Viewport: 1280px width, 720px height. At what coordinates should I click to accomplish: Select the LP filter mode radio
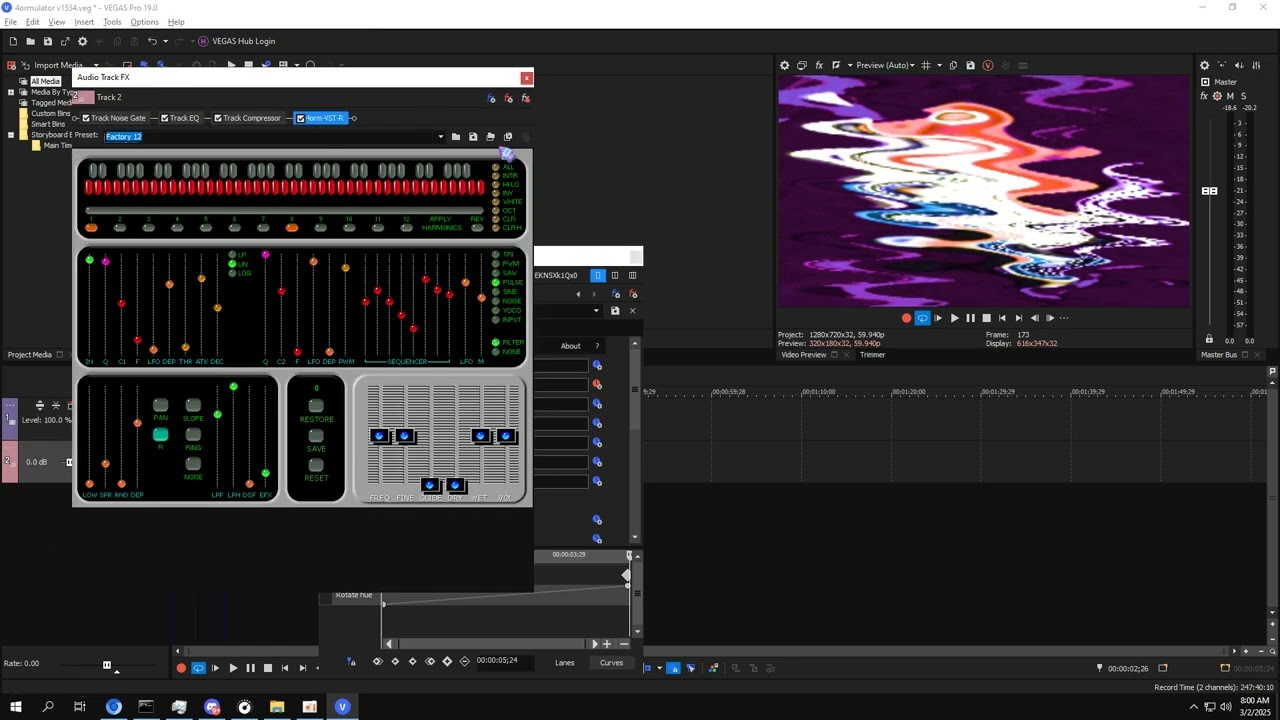233,255
